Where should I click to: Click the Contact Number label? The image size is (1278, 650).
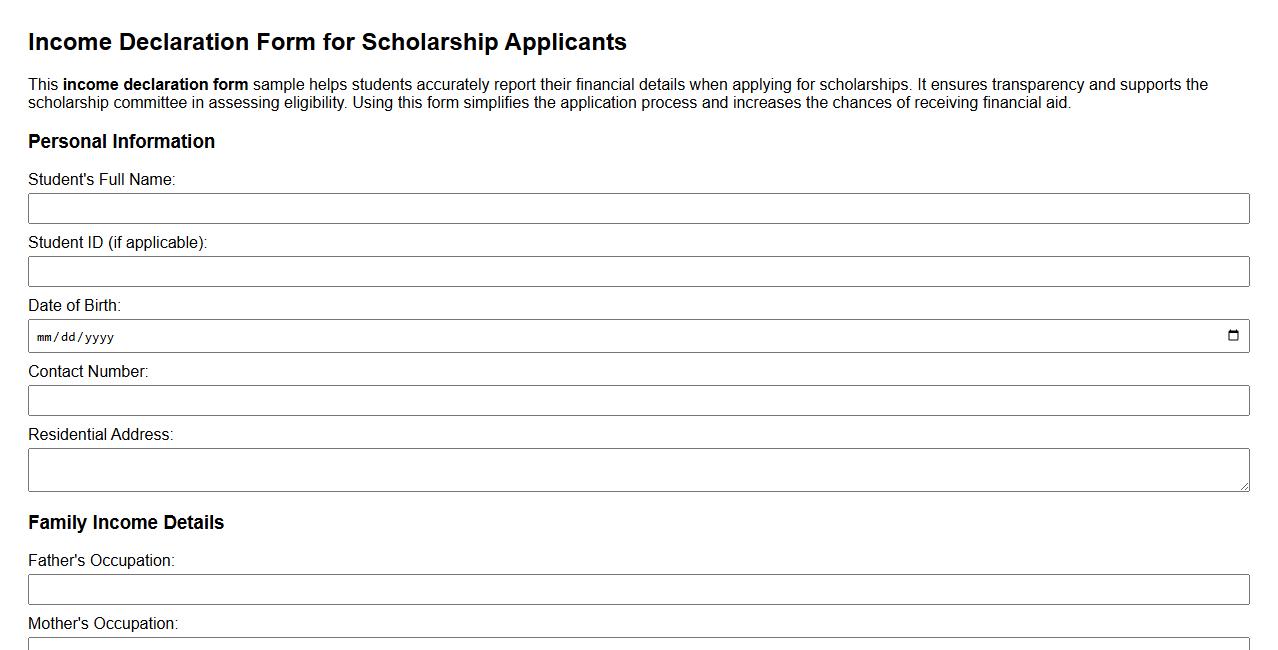pyautogui.click(x=88, y=371)
